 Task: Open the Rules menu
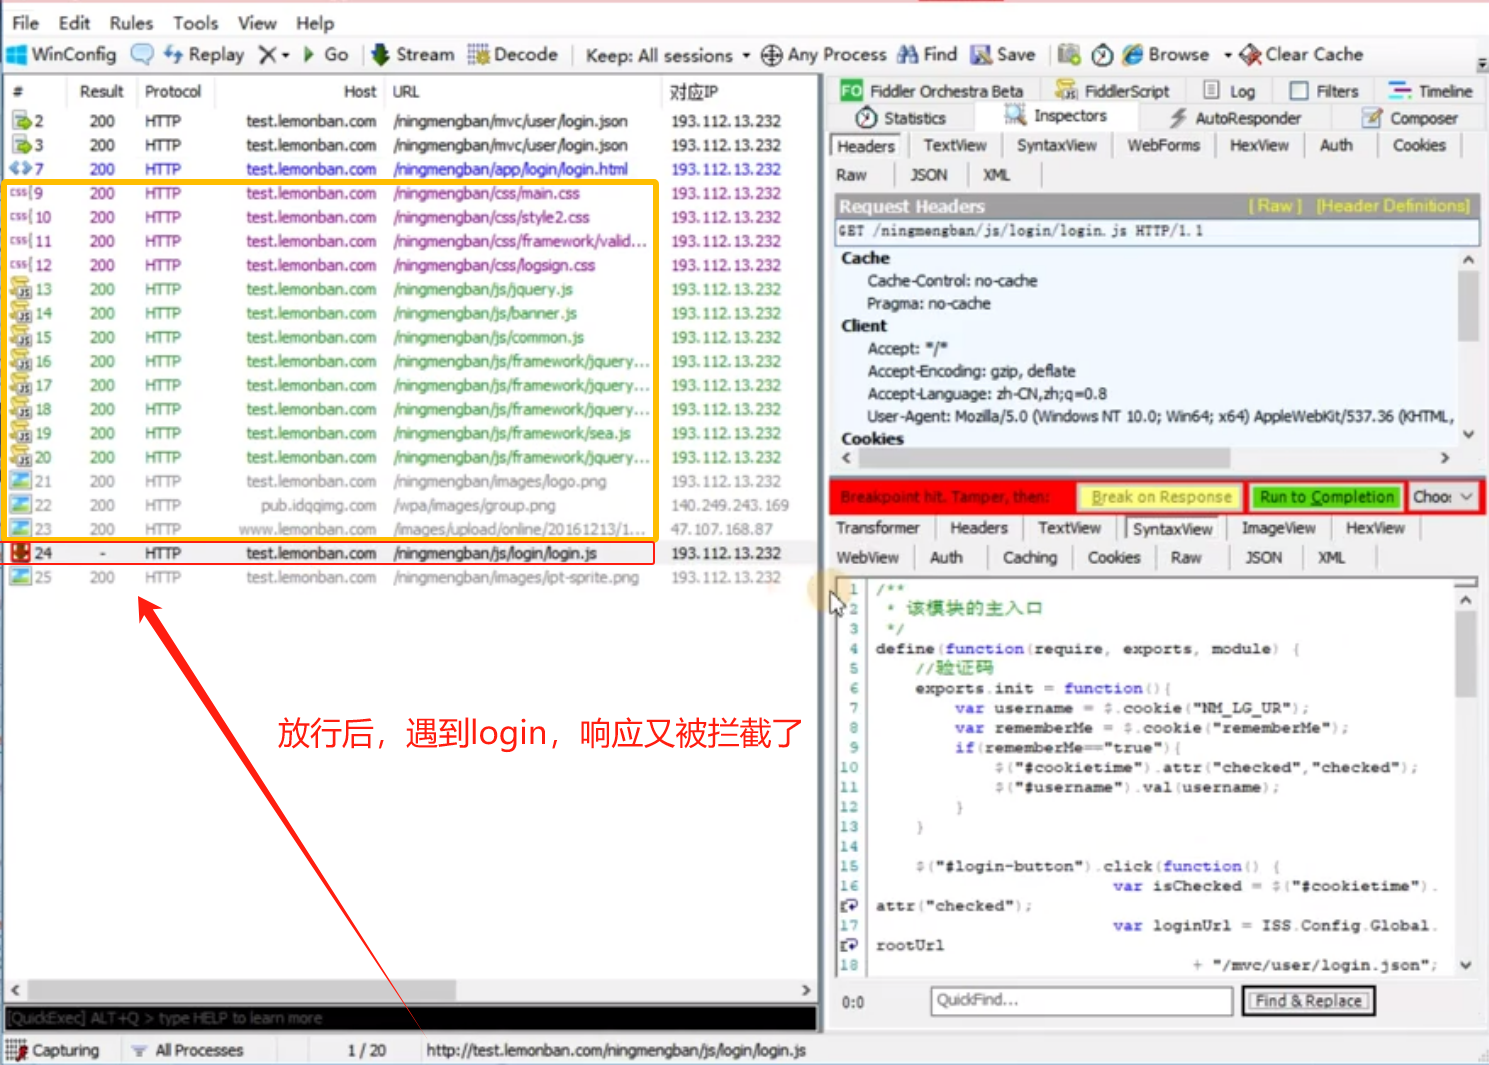pos(131,22)
